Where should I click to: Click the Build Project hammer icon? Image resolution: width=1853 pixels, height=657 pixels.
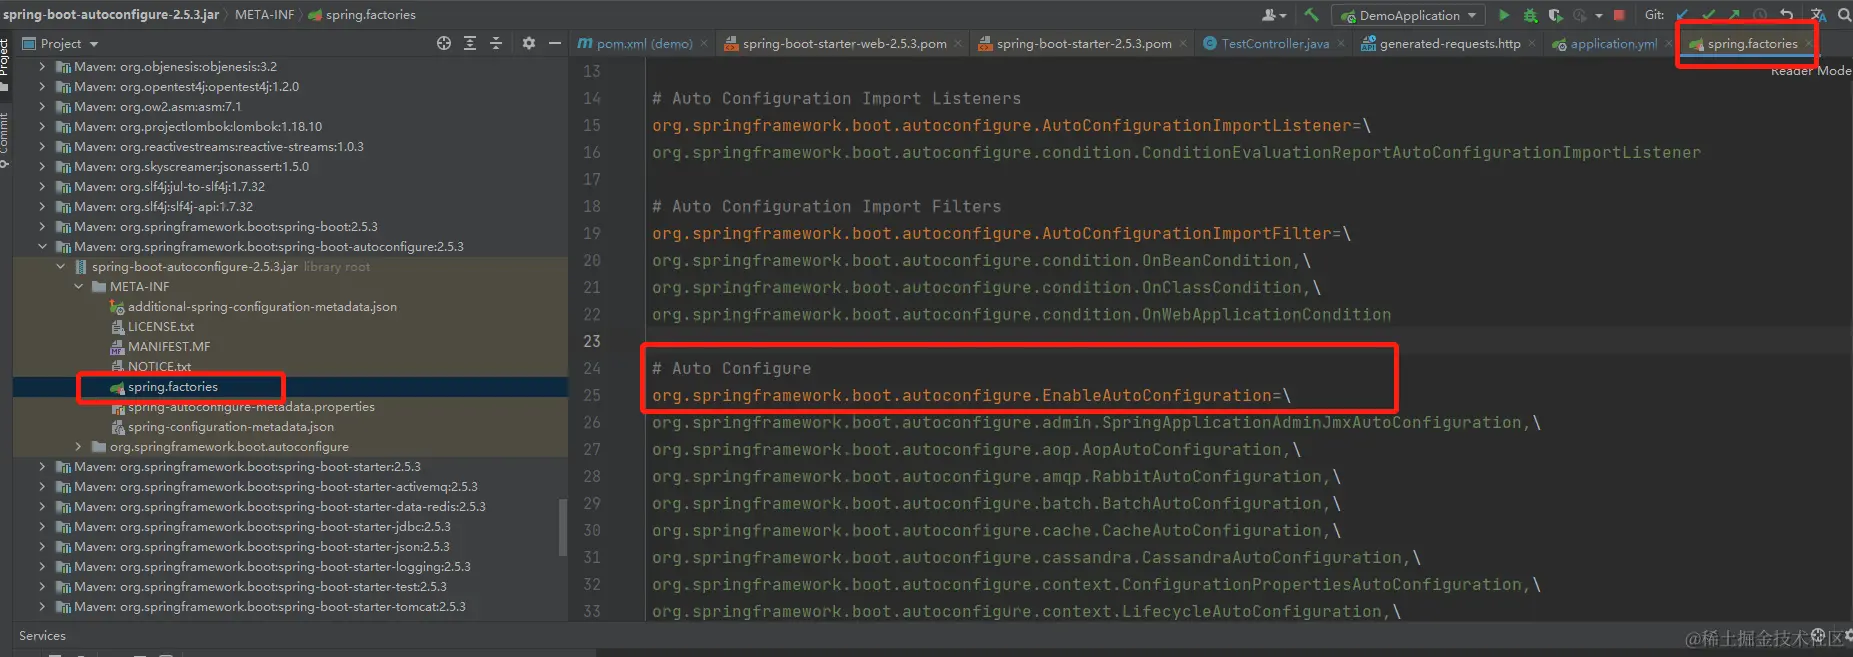click(x=1311, y=15)
